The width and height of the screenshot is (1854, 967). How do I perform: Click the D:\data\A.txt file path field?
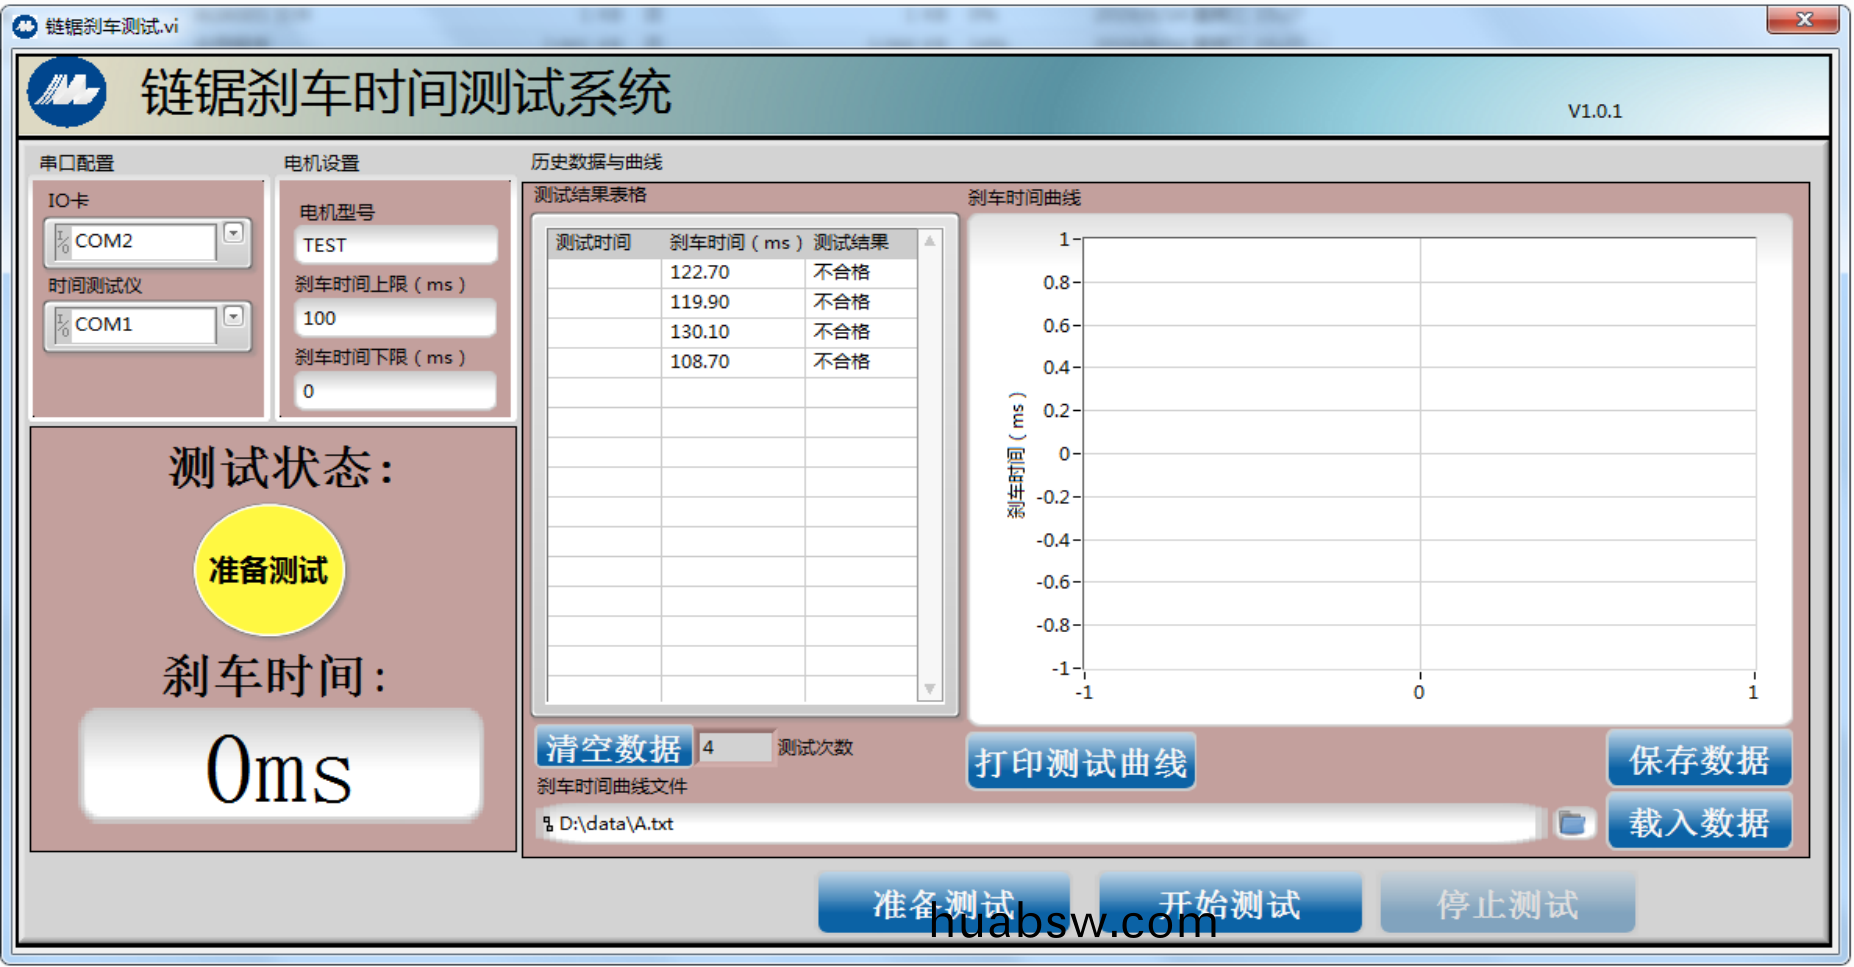click(1040, 823)
